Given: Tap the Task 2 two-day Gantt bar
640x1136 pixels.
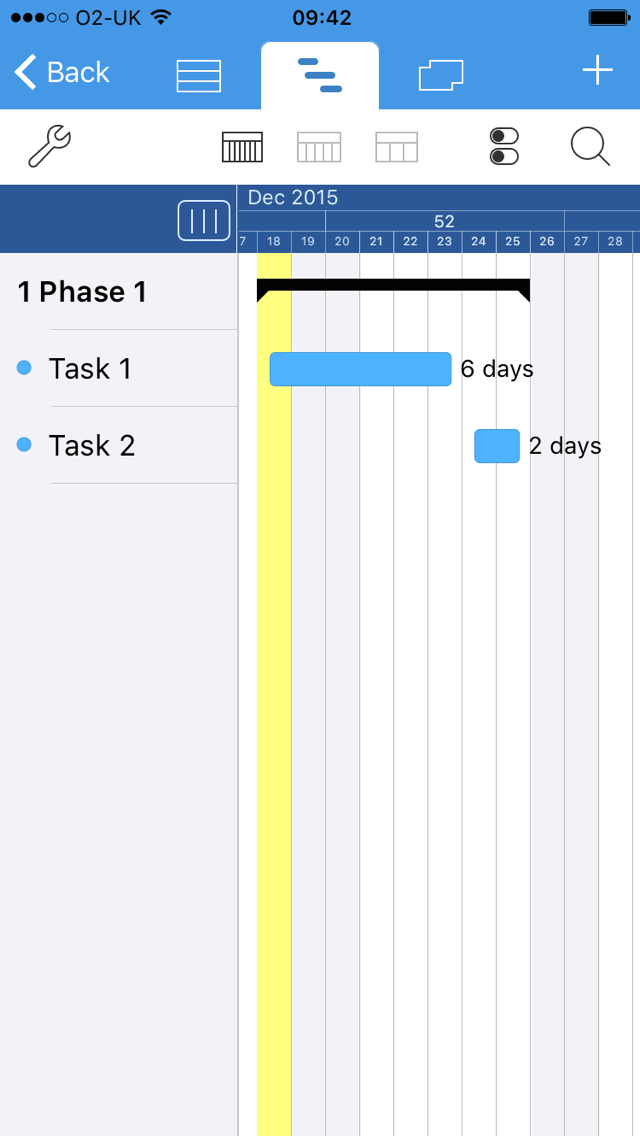Looking at the screenshot, I should coord(497,446).
